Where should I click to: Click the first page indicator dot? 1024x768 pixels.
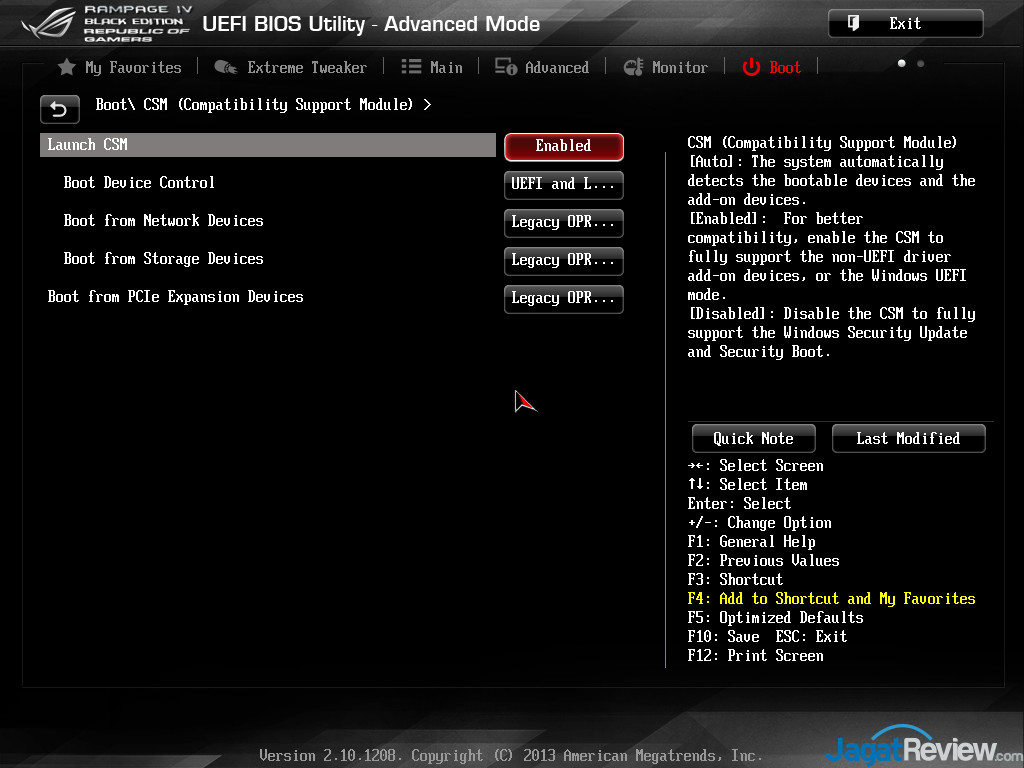click(x=902, y=63)
